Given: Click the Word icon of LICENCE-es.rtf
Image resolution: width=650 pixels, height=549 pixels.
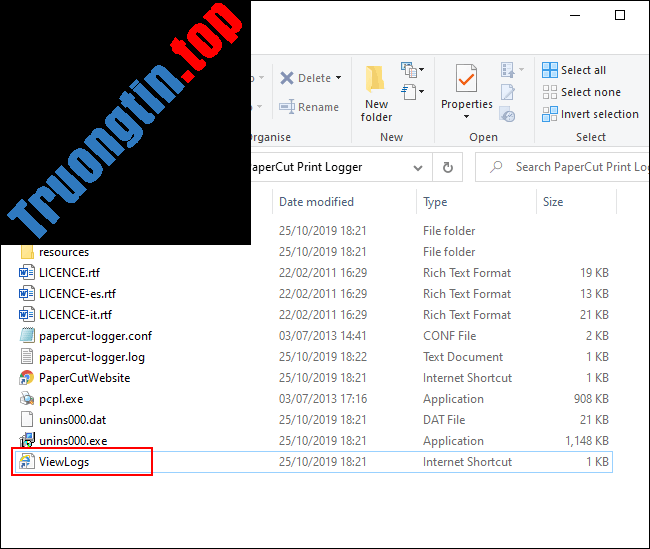Looking at the screenshot, I should coord(27,294).
